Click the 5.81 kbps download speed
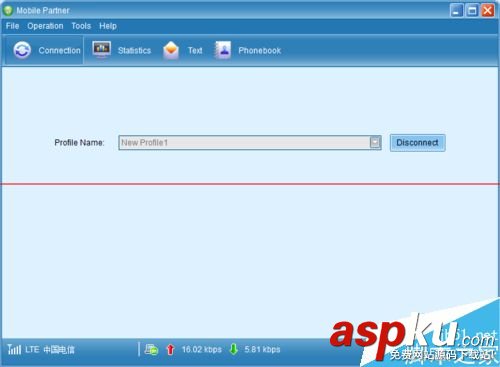 pos(262,349)
